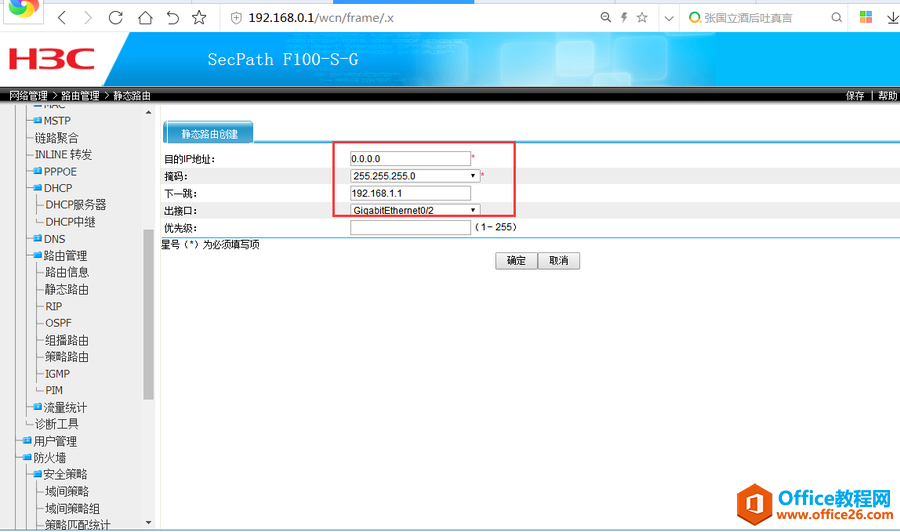This screenshot has width=900, height=532.
Task: Click the 确定 button
Action: (x=516, y=260)
